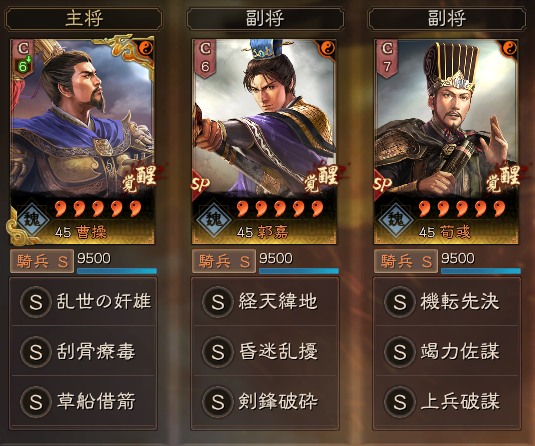Image resolution: width=535 pixels, height=446 pixels.
Task: Select the 上兵破謀 skill
Action: click(x=447, y=401)
